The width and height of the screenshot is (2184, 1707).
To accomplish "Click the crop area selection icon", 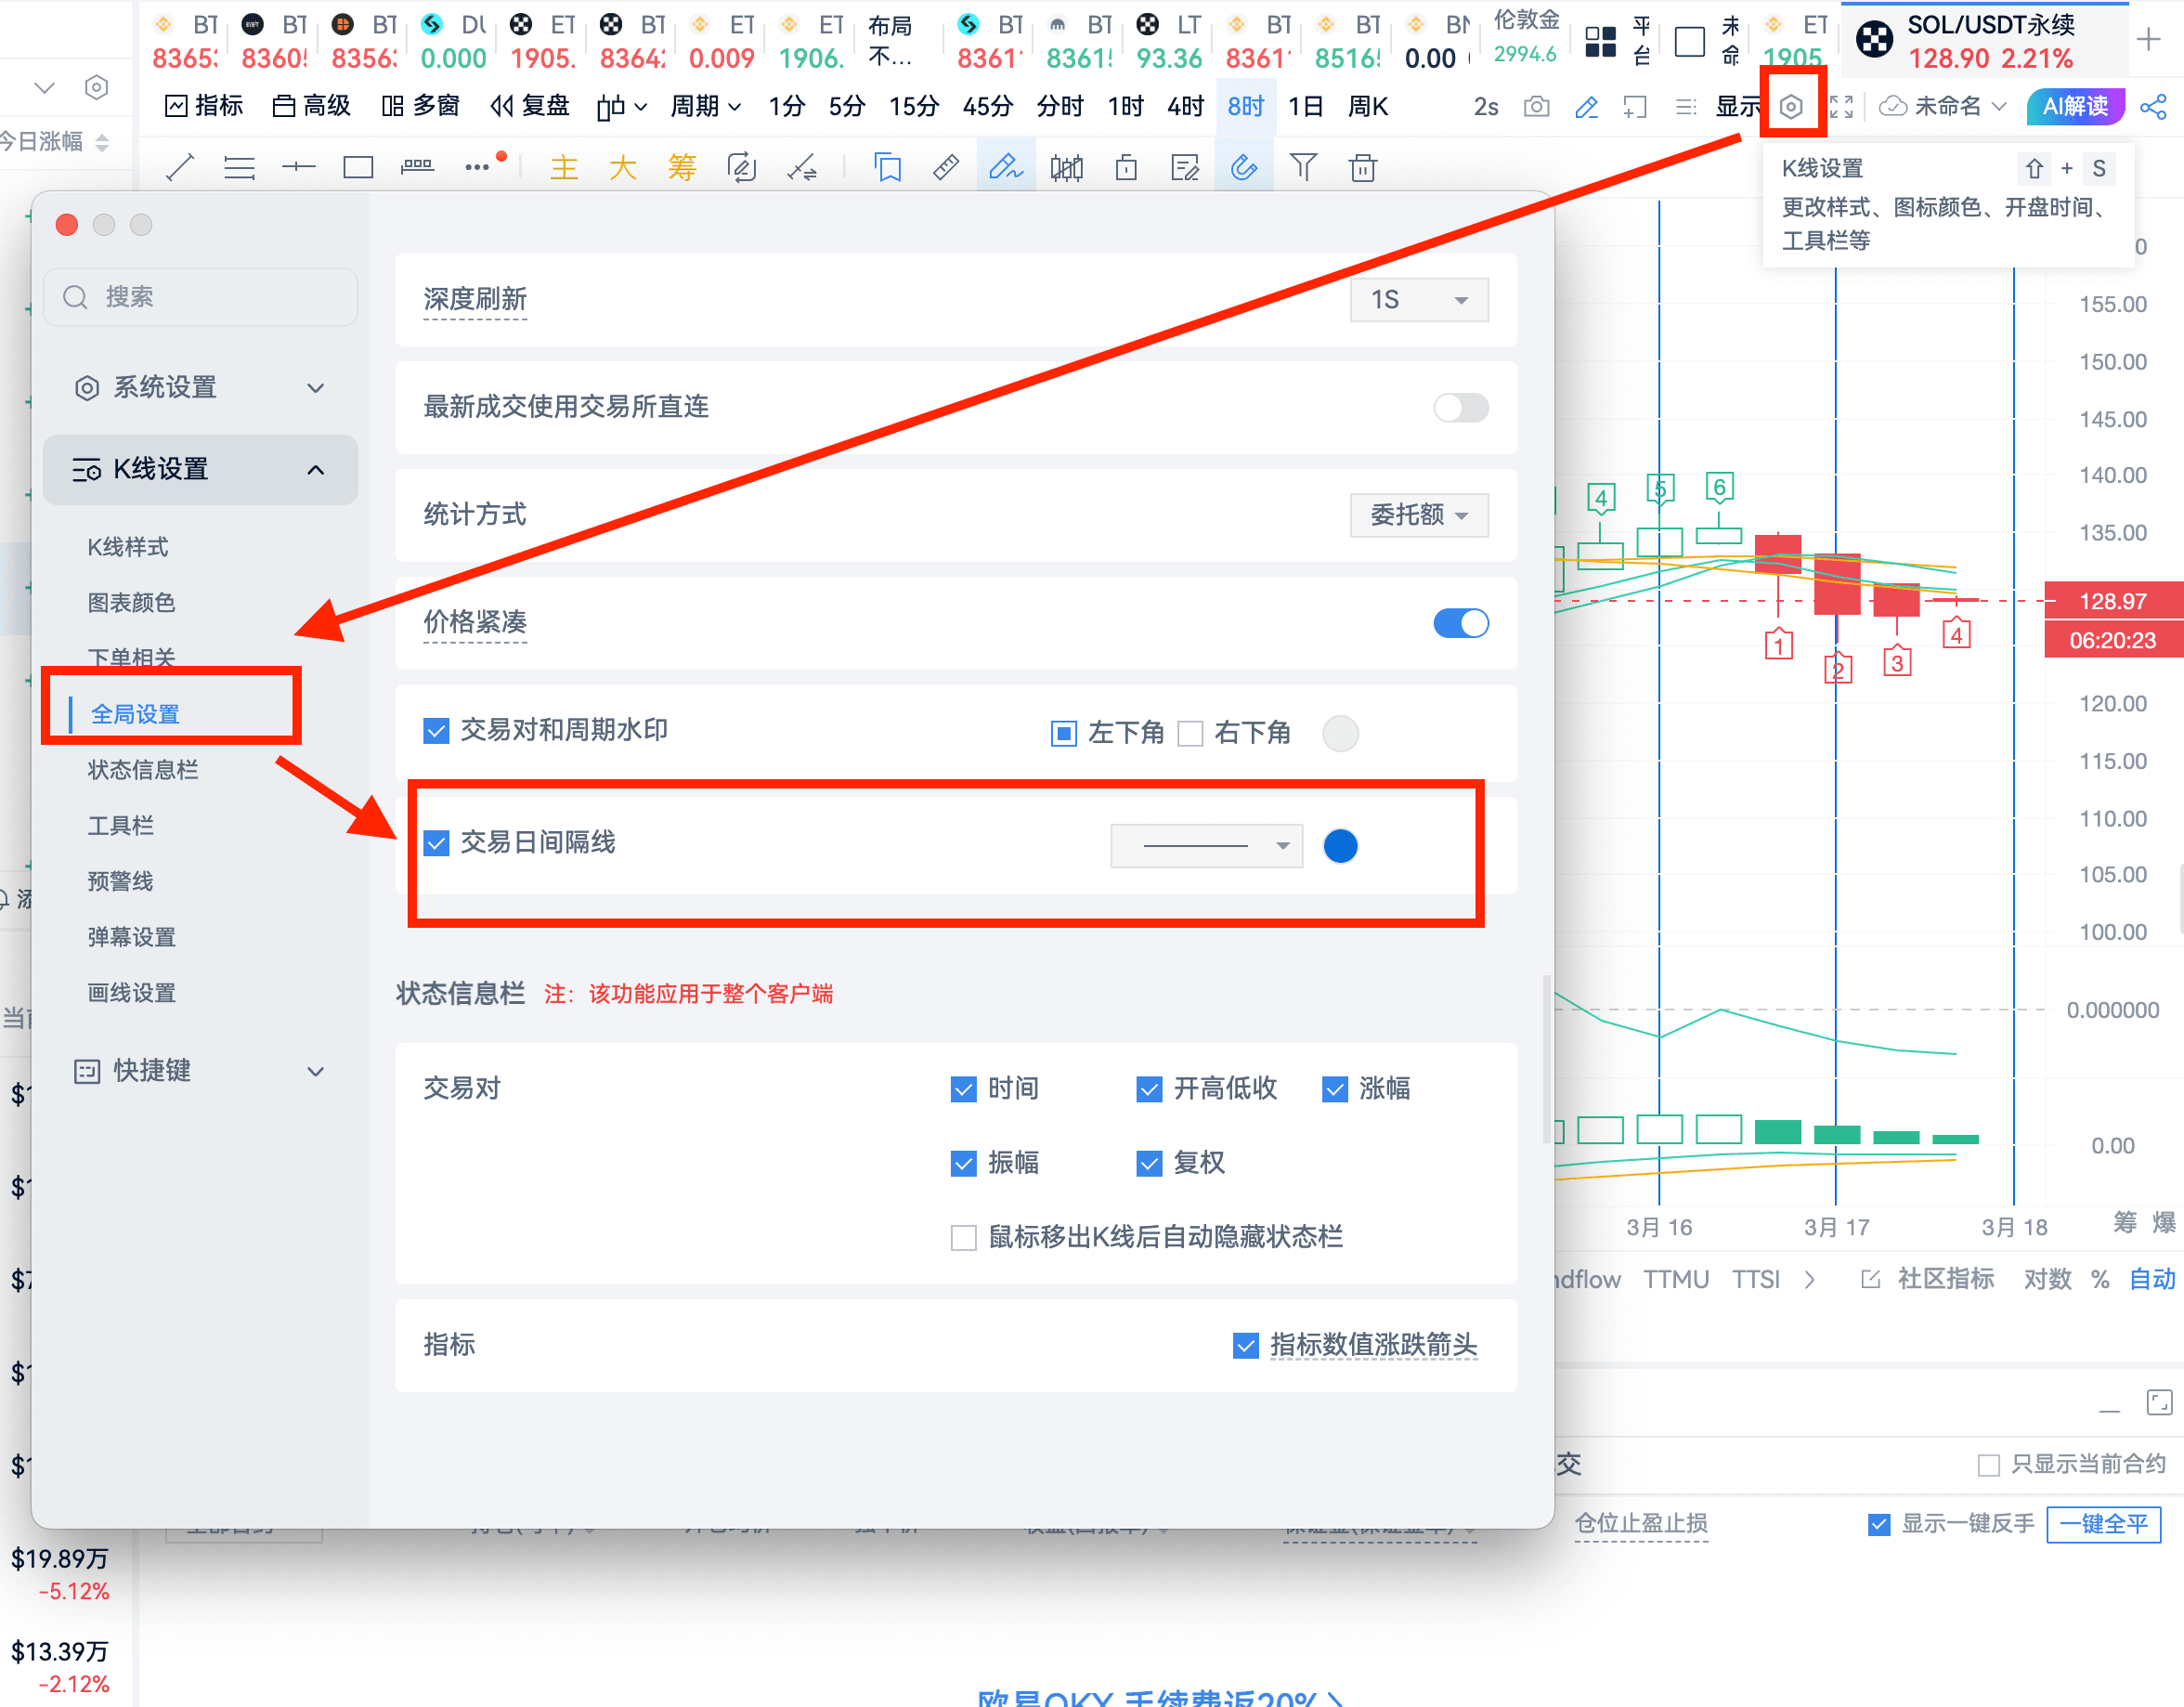I will 1635,106.
